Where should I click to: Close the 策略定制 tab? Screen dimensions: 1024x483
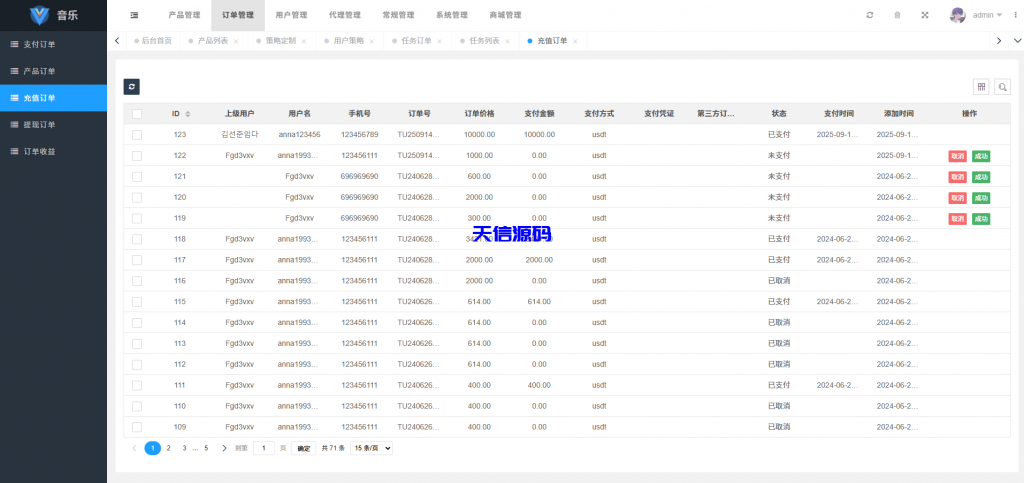click(304, 41)
